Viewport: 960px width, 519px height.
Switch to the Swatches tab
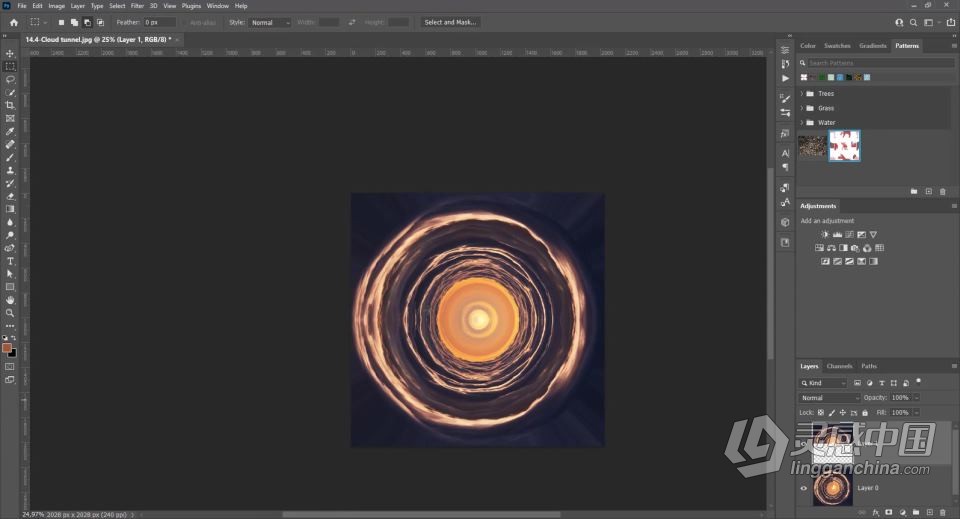click(837, 46)
